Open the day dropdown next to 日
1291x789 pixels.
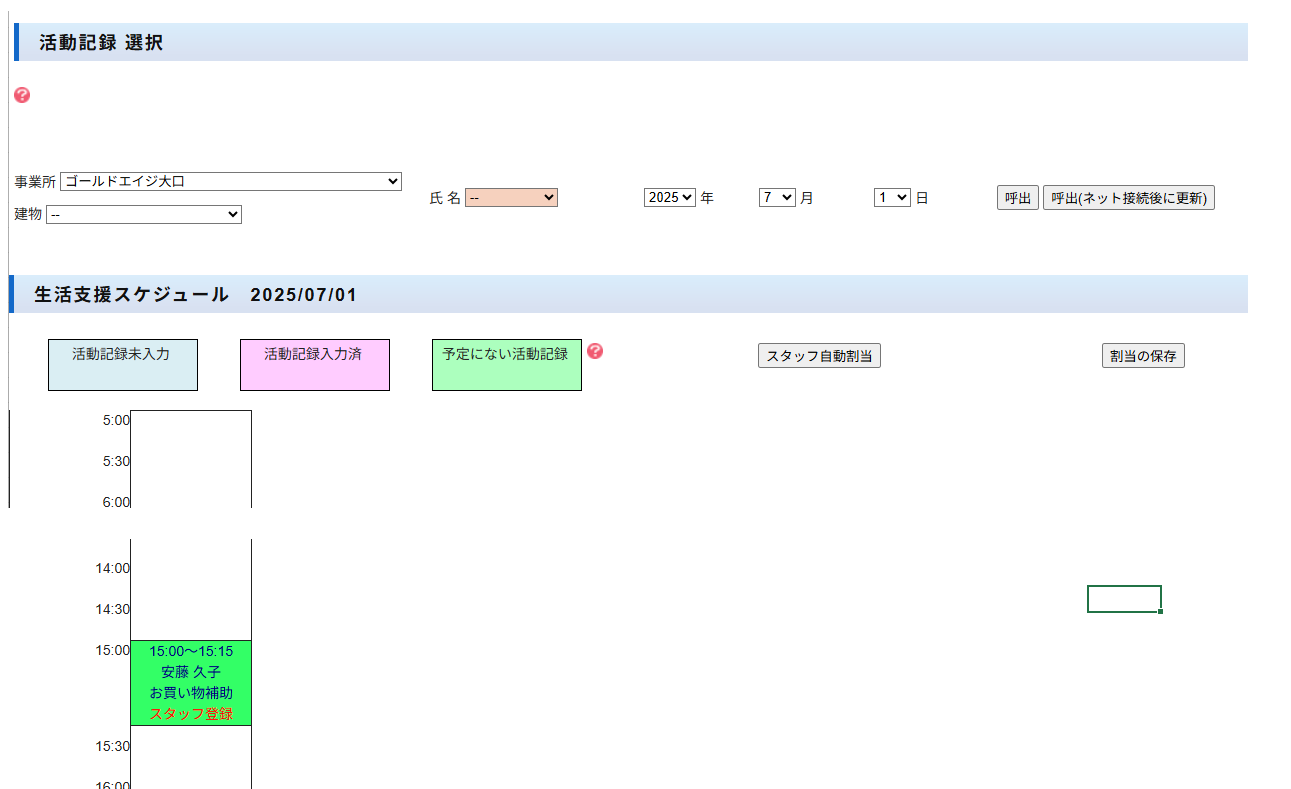click(891, 198)
